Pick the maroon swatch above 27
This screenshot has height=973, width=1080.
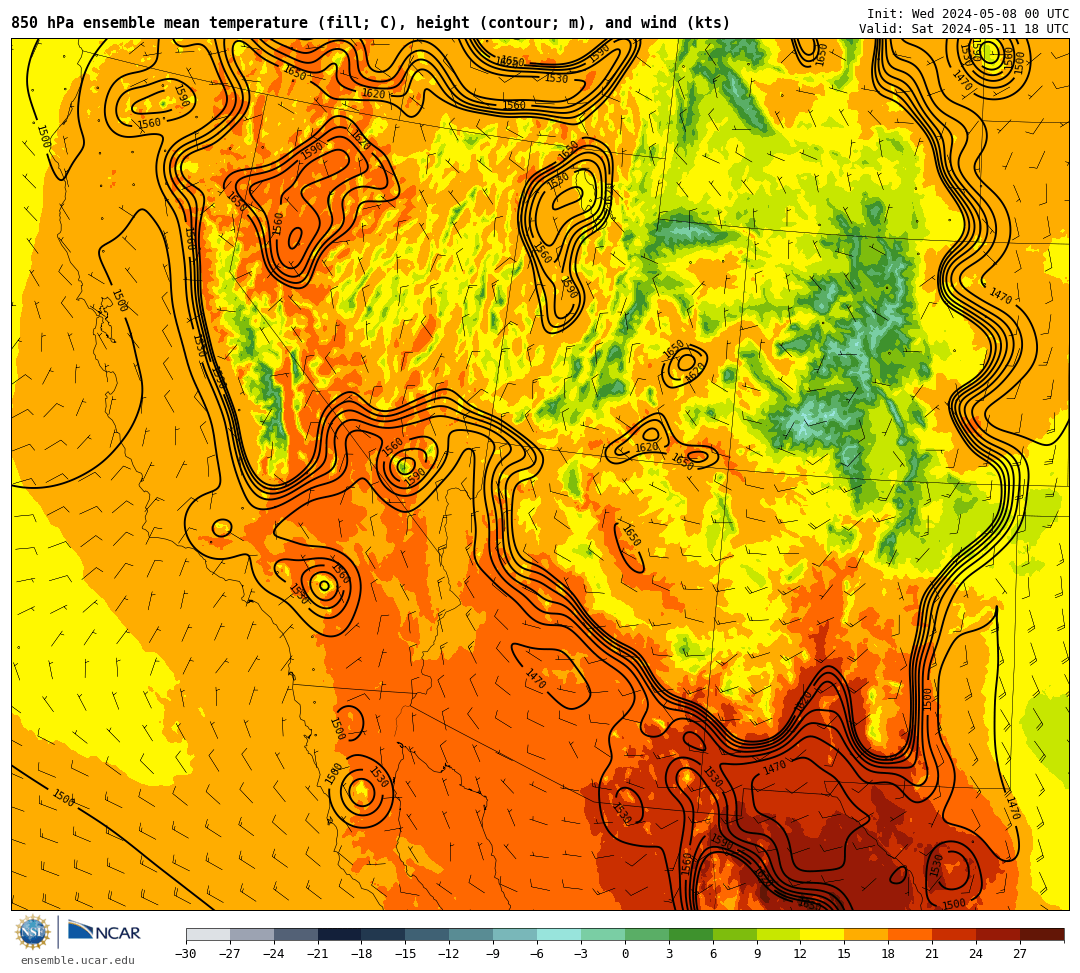tap(1042, 934)
